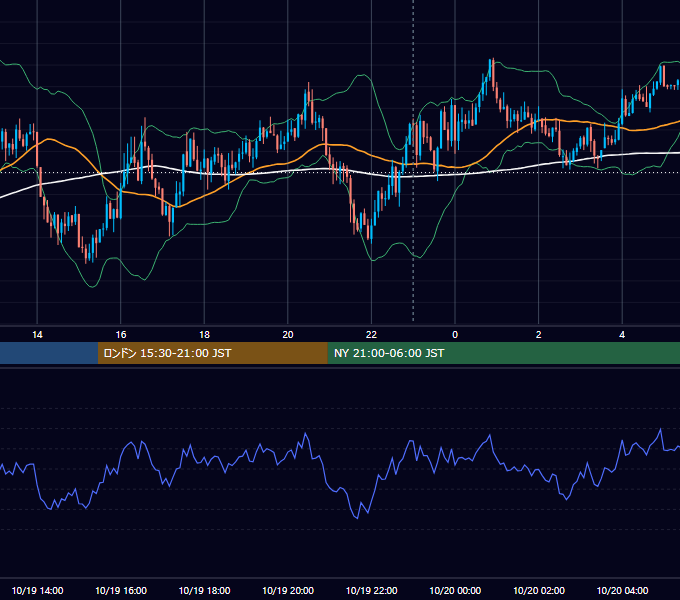Click the hour label 16 on the upper chart axis
Image resolution: width=680 pixels, height=600 pixels.
pos(121,335)
